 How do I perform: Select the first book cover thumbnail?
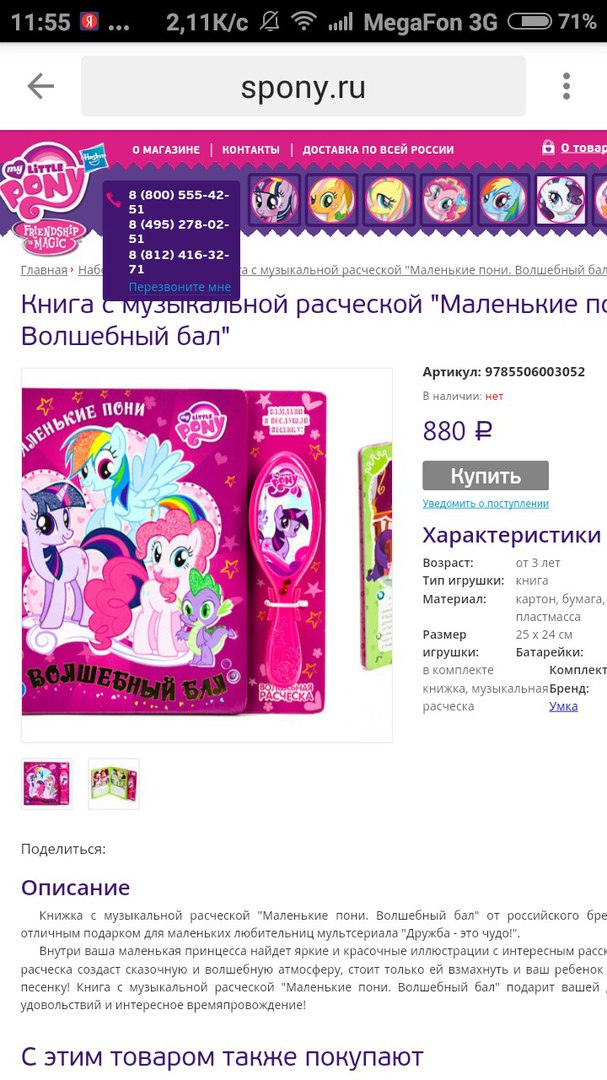47,784
